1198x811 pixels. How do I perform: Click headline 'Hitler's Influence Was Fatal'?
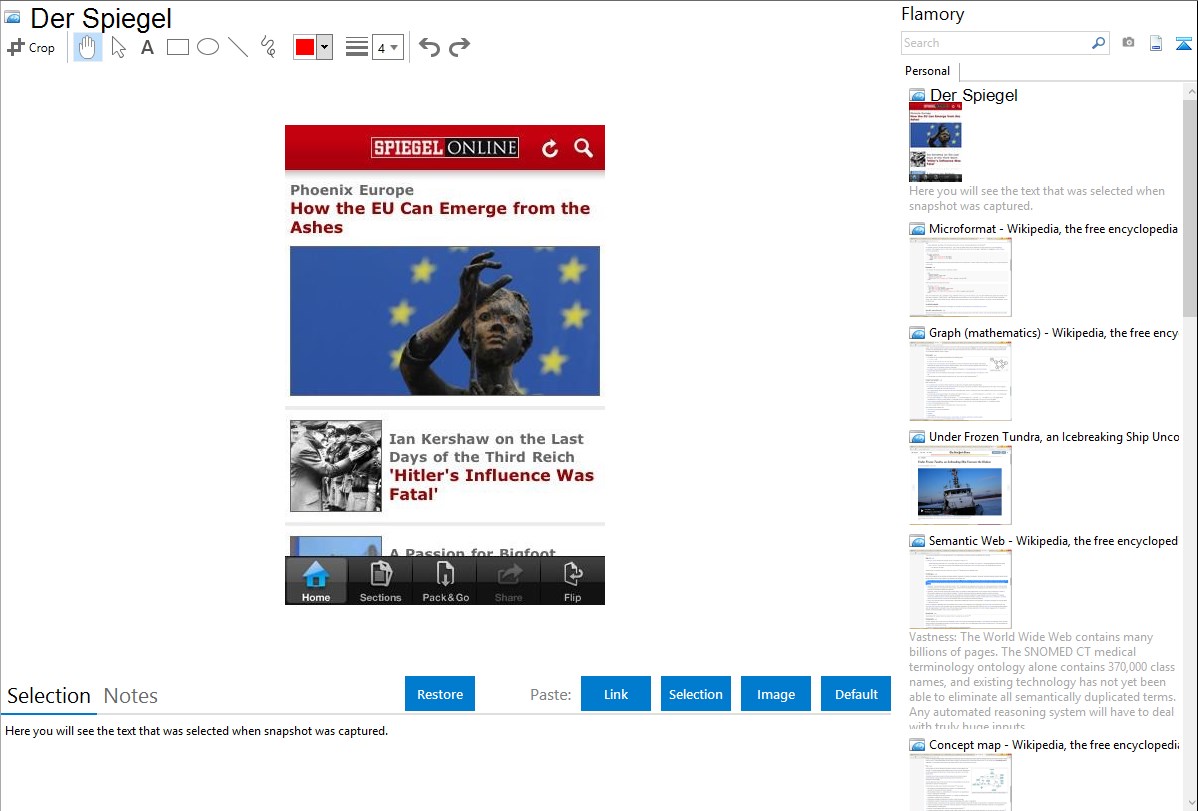point(491,485)
